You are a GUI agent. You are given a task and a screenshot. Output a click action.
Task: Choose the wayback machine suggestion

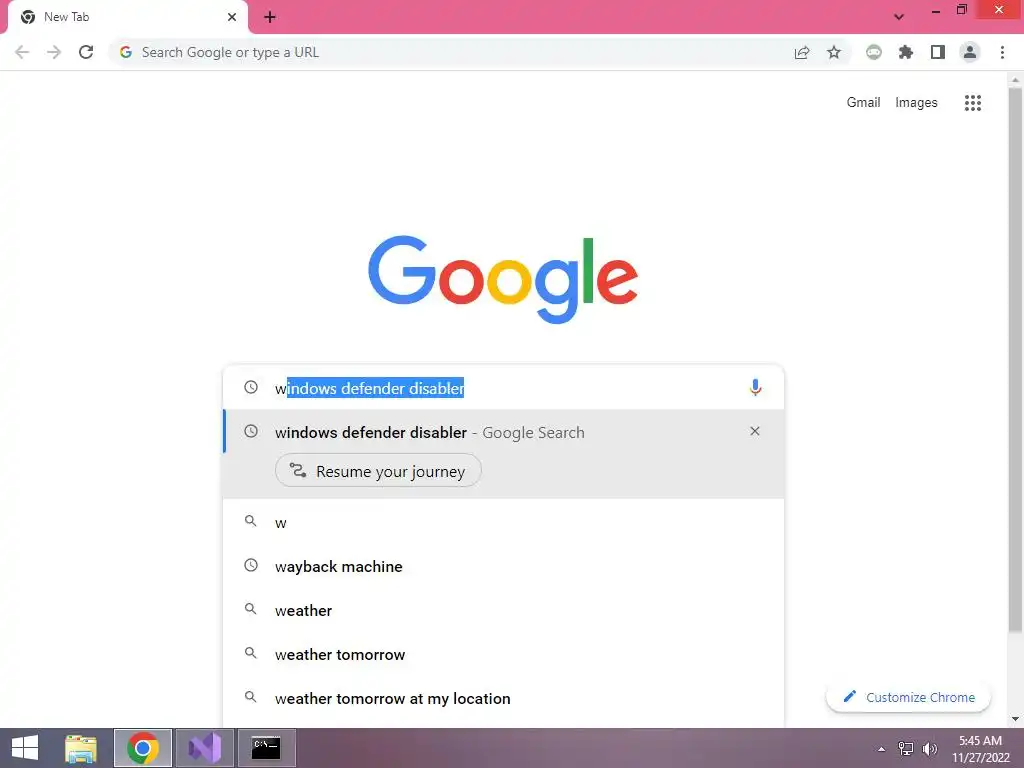pyautogui.click(x=503, y=566)
